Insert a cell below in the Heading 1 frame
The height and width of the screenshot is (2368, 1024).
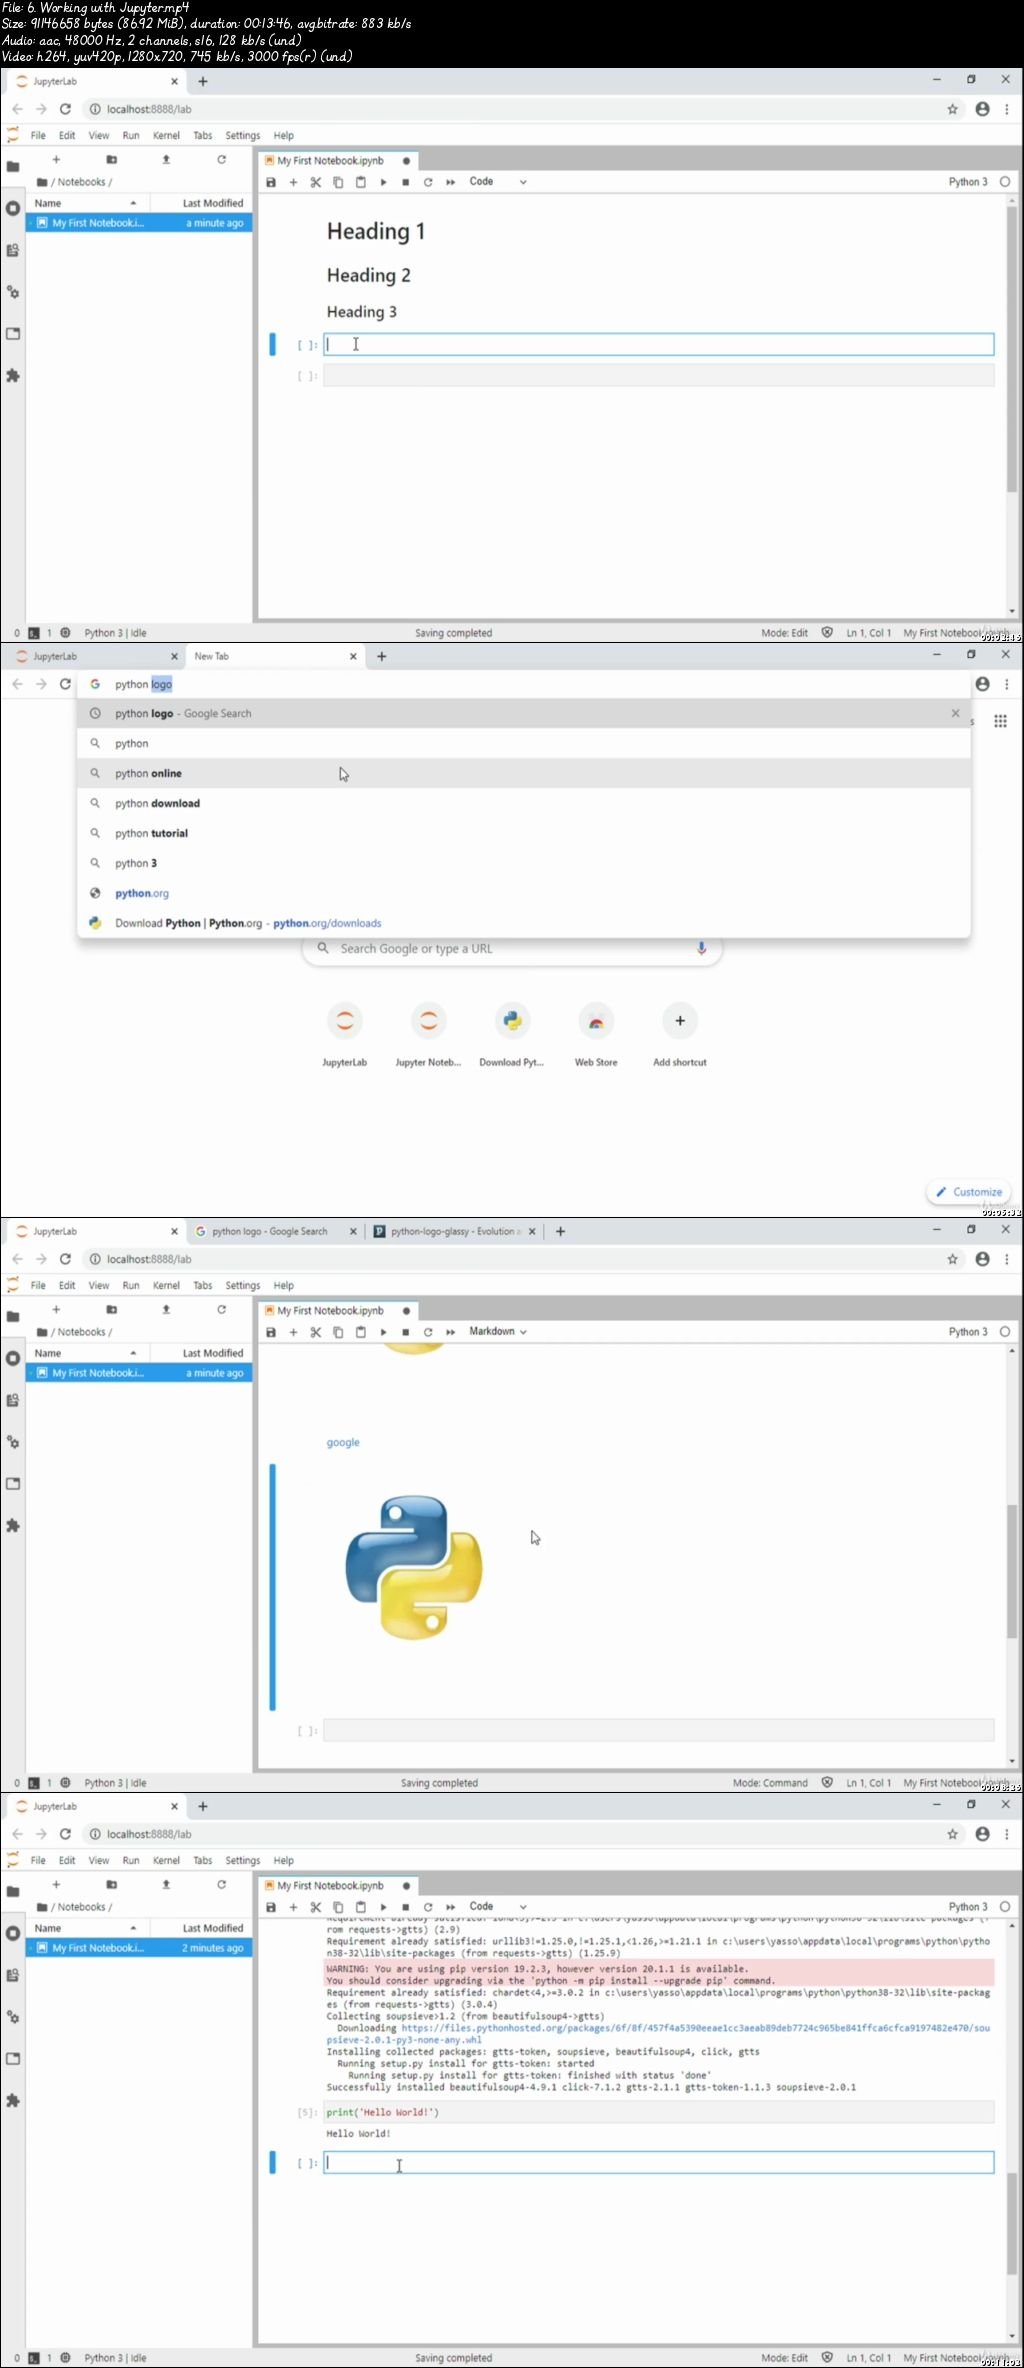point(293,182)
